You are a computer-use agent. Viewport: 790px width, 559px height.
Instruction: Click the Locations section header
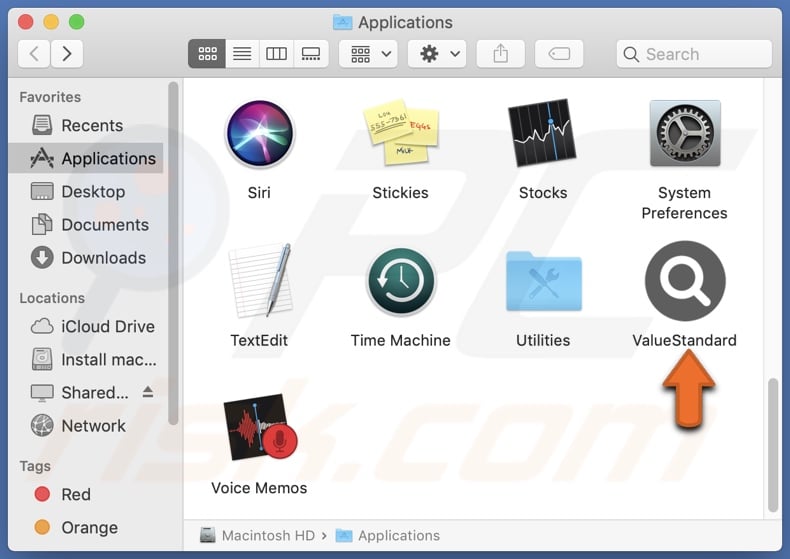point(52,298)
